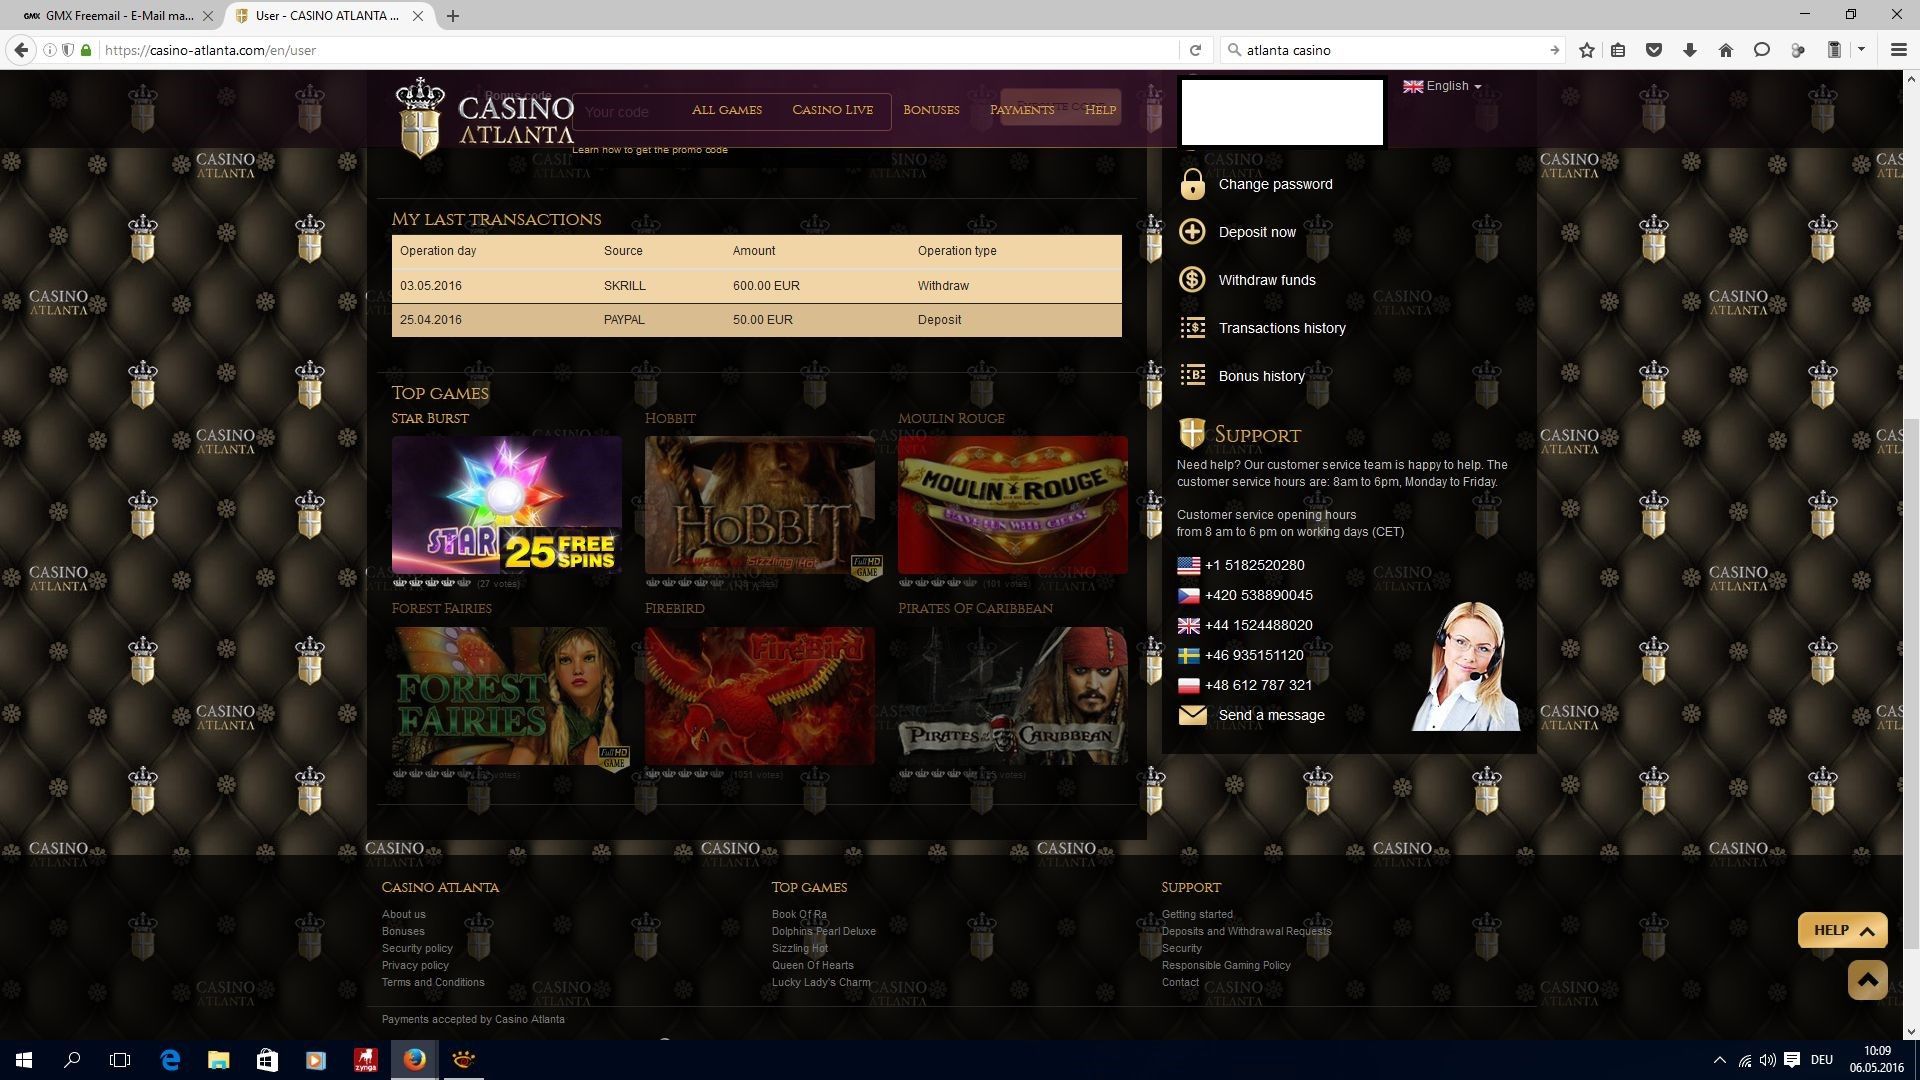Open a new browser tab

(453, 16)
